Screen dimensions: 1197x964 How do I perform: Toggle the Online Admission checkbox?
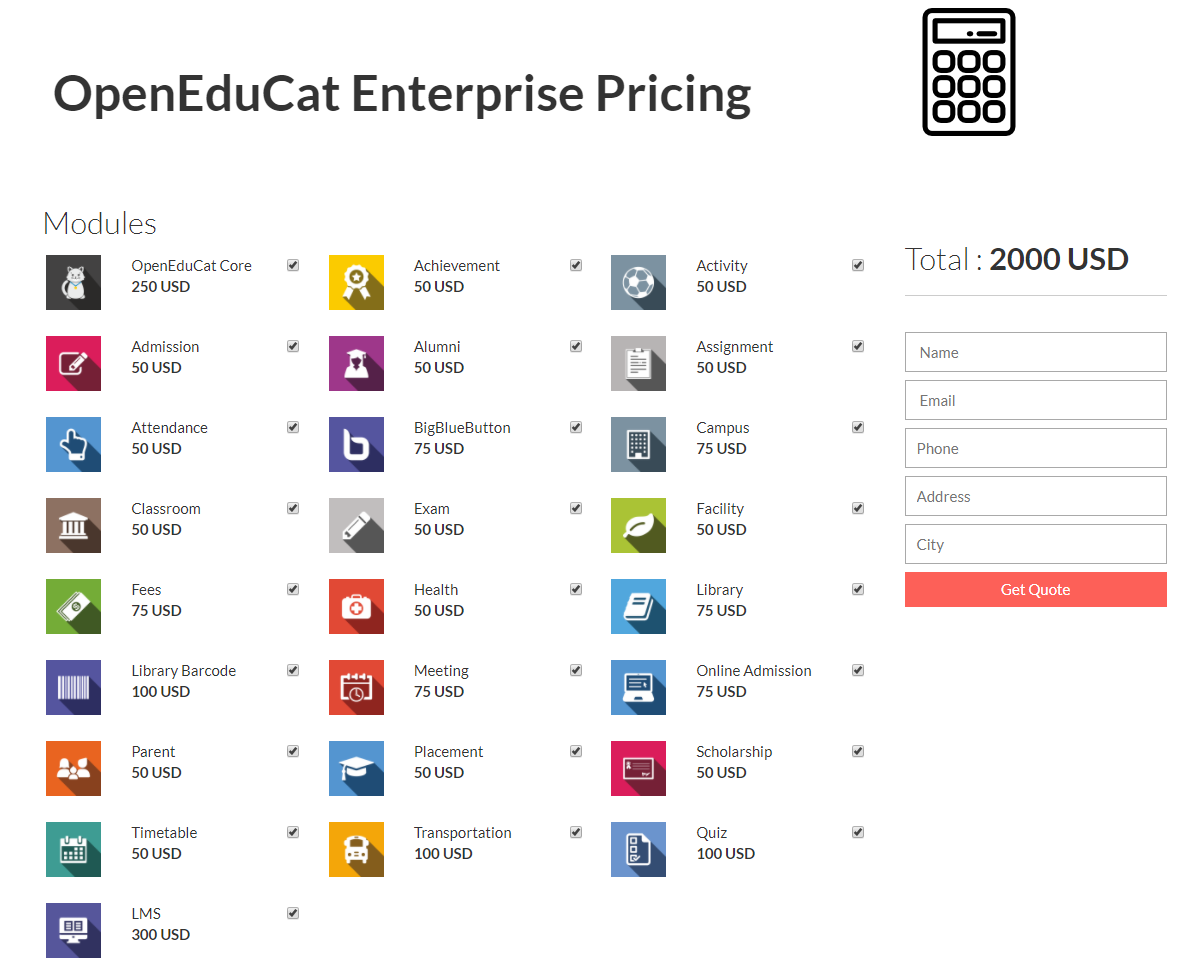(858, 670)
